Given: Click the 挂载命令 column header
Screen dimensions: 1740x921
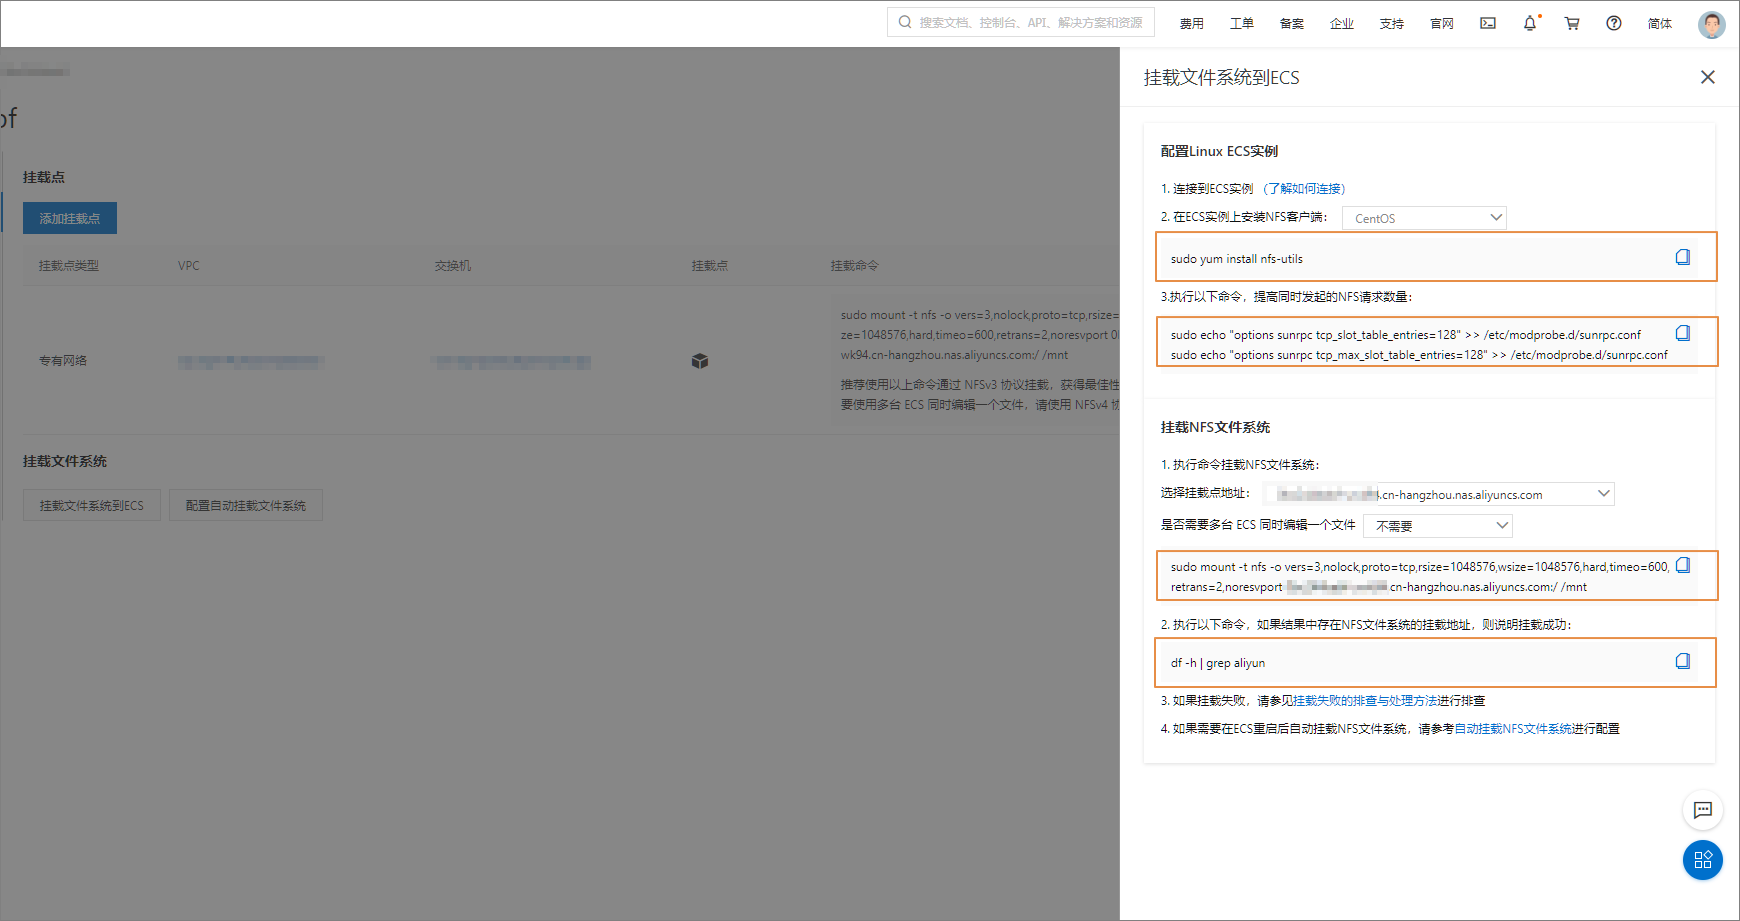Looking at the screenshot, I should [854, 265].
